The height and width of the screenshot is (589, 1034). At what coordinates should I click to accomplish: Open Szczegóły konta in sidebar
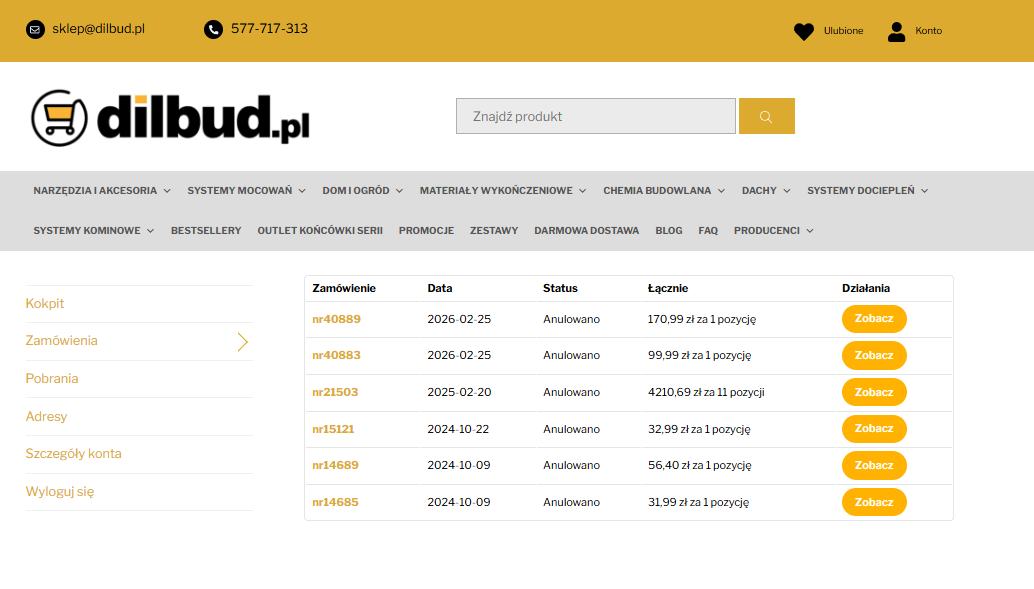[73, 454]
